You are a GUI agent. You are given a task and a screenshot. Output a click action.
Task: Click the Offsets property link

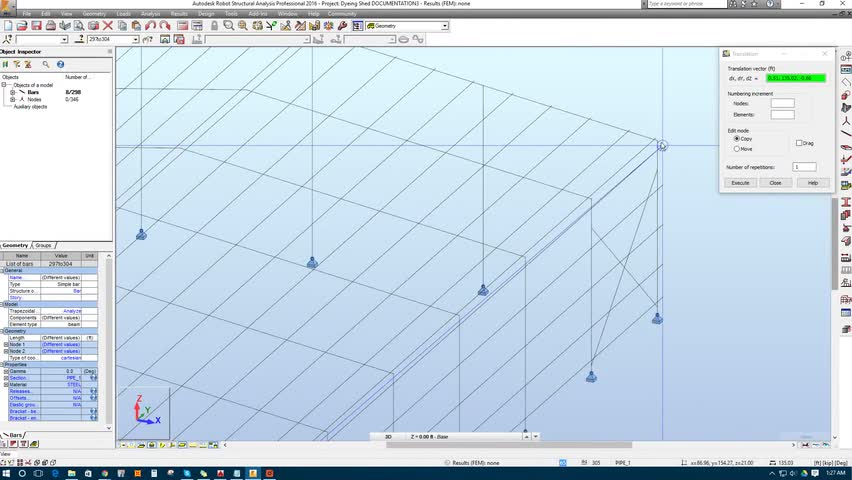pyautogui.click(x=18, y=398)
